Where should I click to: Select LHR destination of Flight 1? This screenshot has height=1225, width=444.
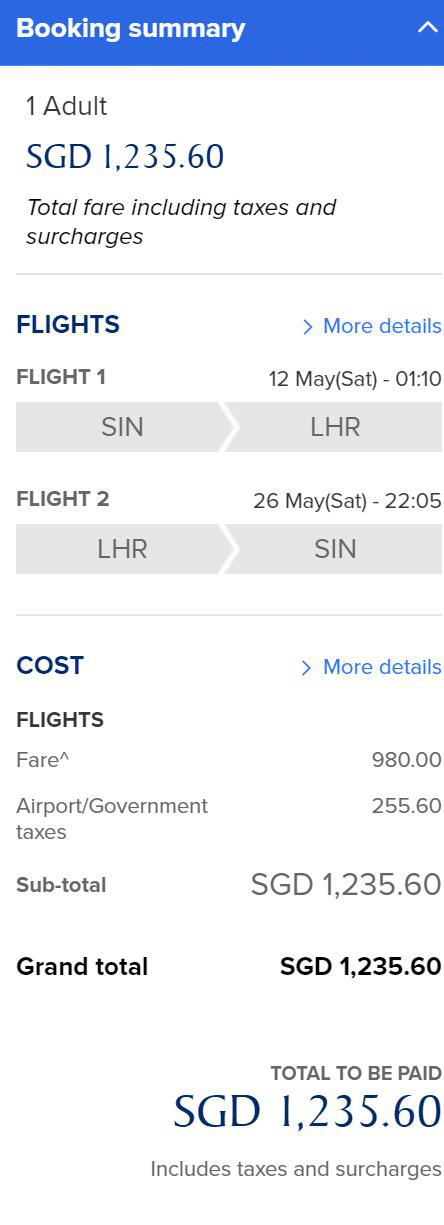(x=335, y=427)
